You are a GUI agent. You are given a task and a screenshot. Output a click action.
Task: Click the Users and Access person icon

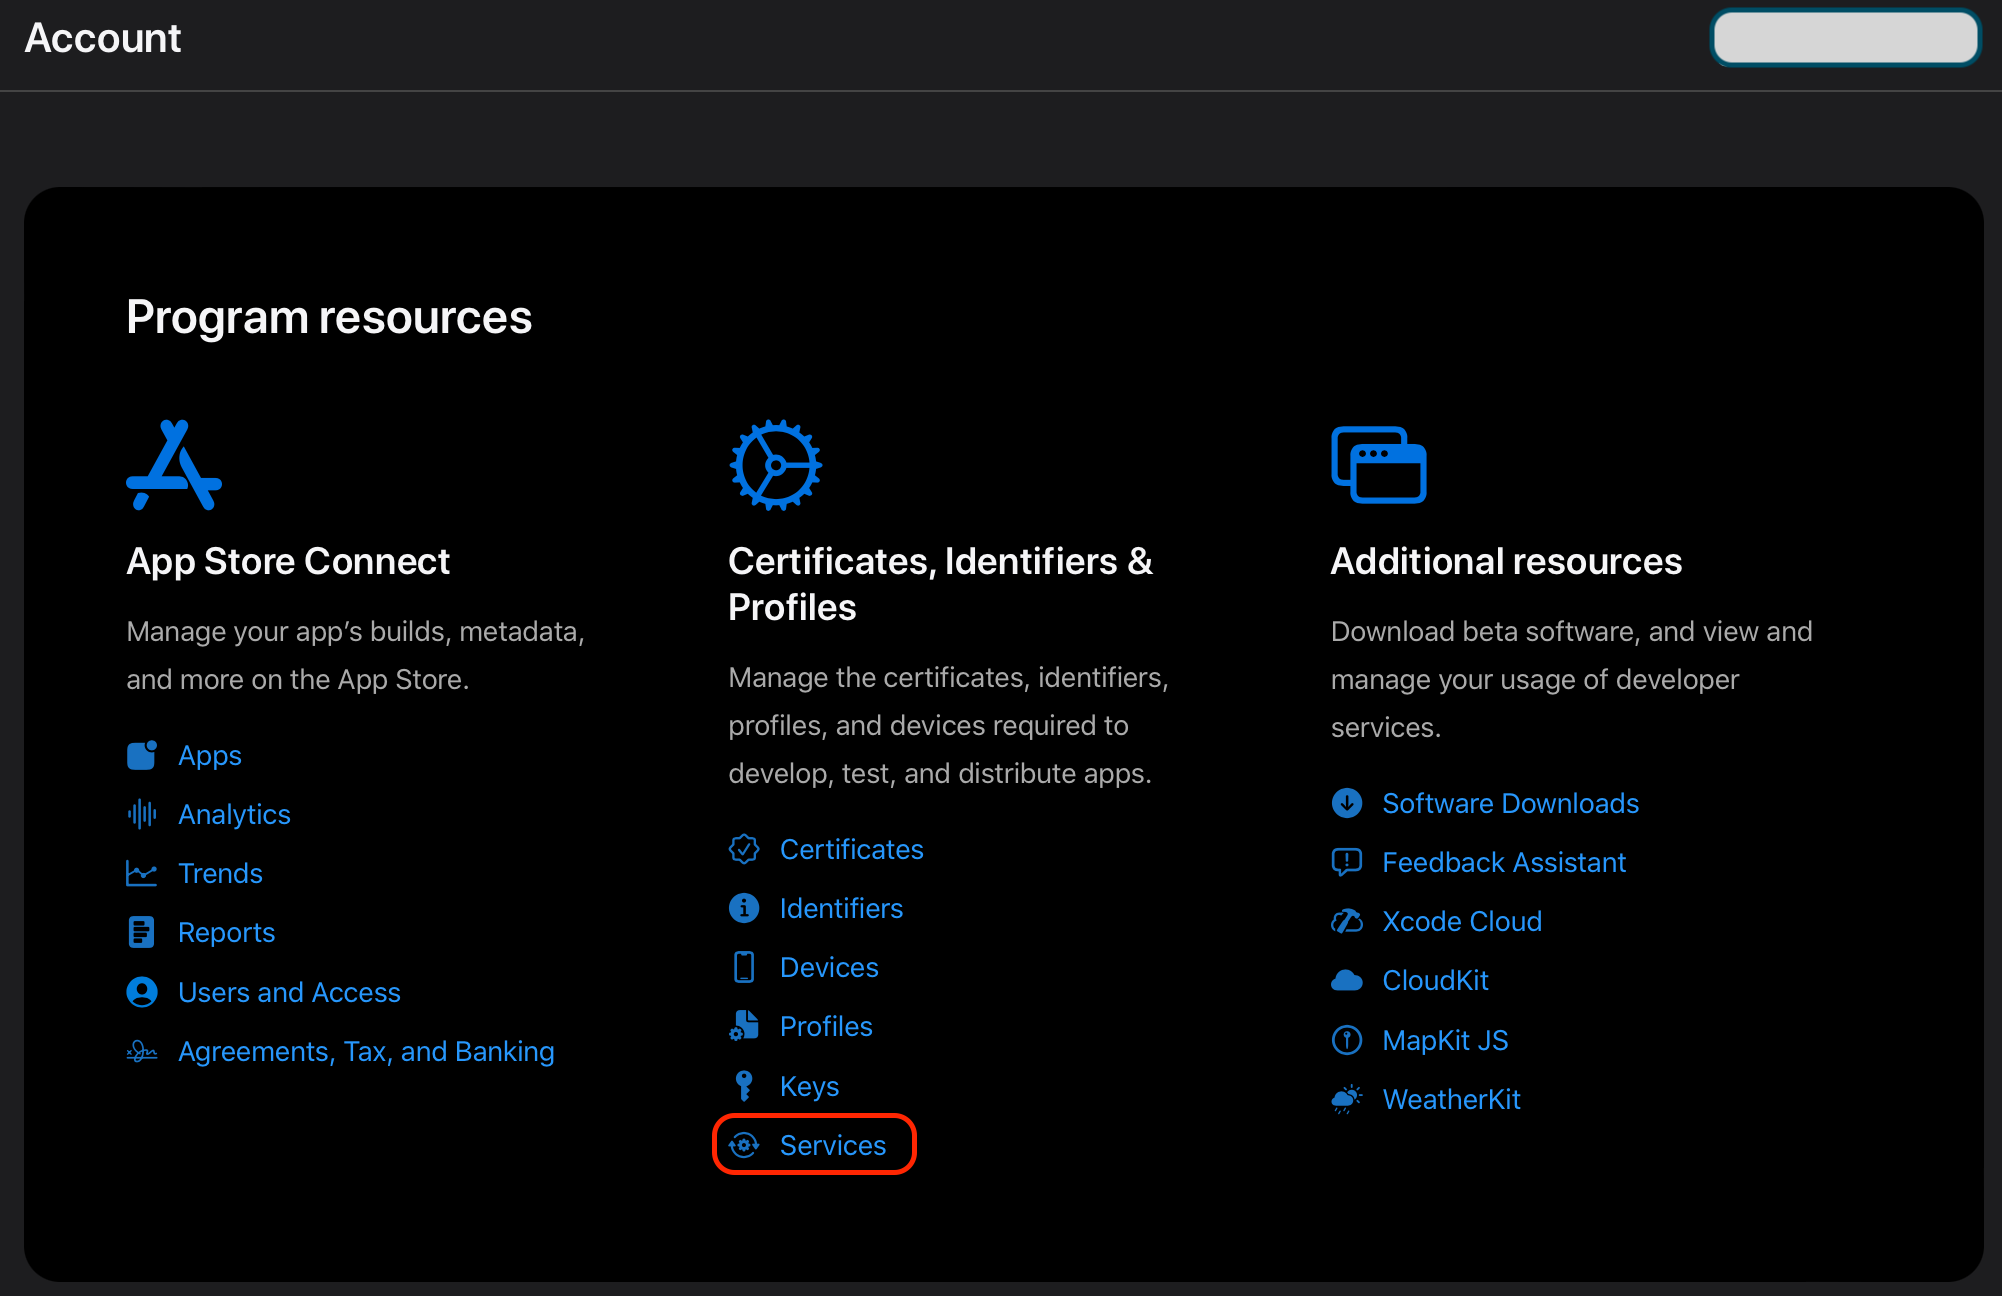tap(142, 992)
